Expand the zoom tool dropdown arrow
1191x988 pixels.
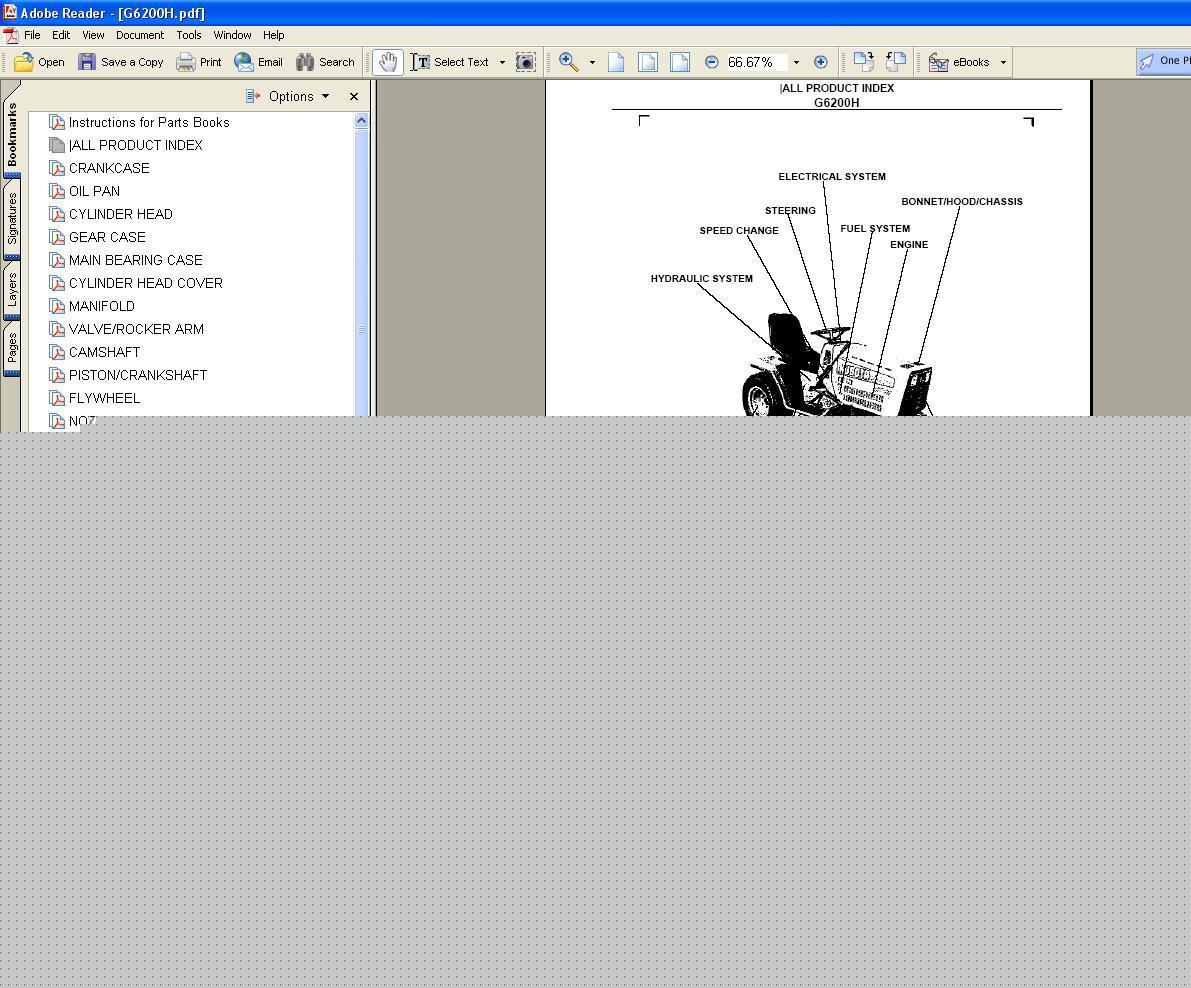(592, 62)
